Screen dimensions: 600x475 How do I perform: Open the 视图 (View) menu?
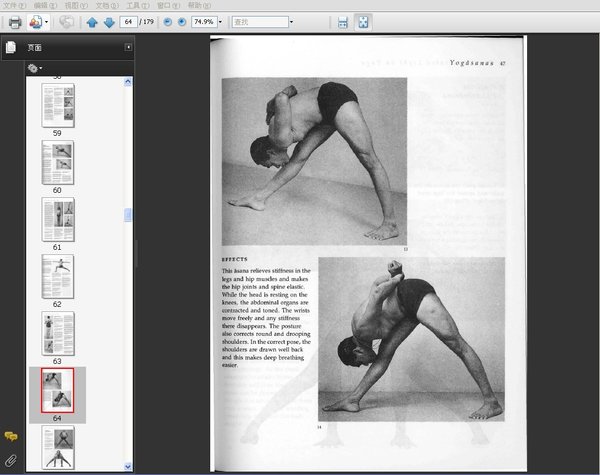(73, 5)
